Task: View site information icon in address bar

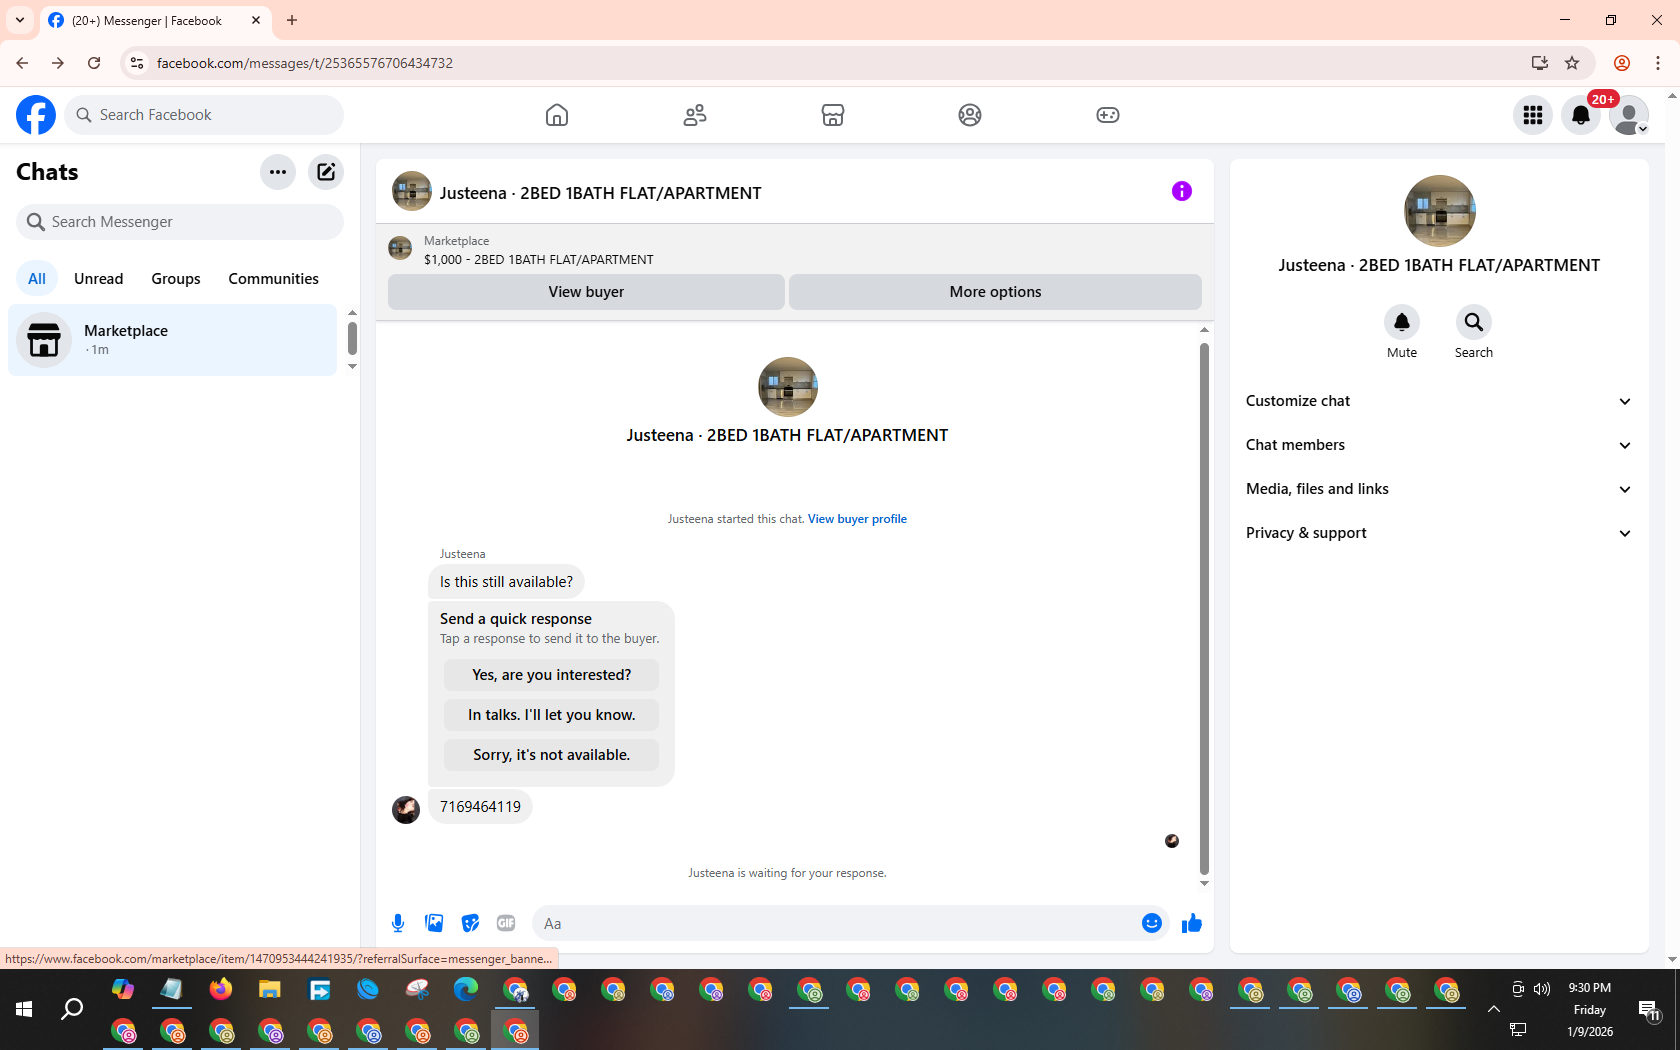Action: [x=137, y=63]
